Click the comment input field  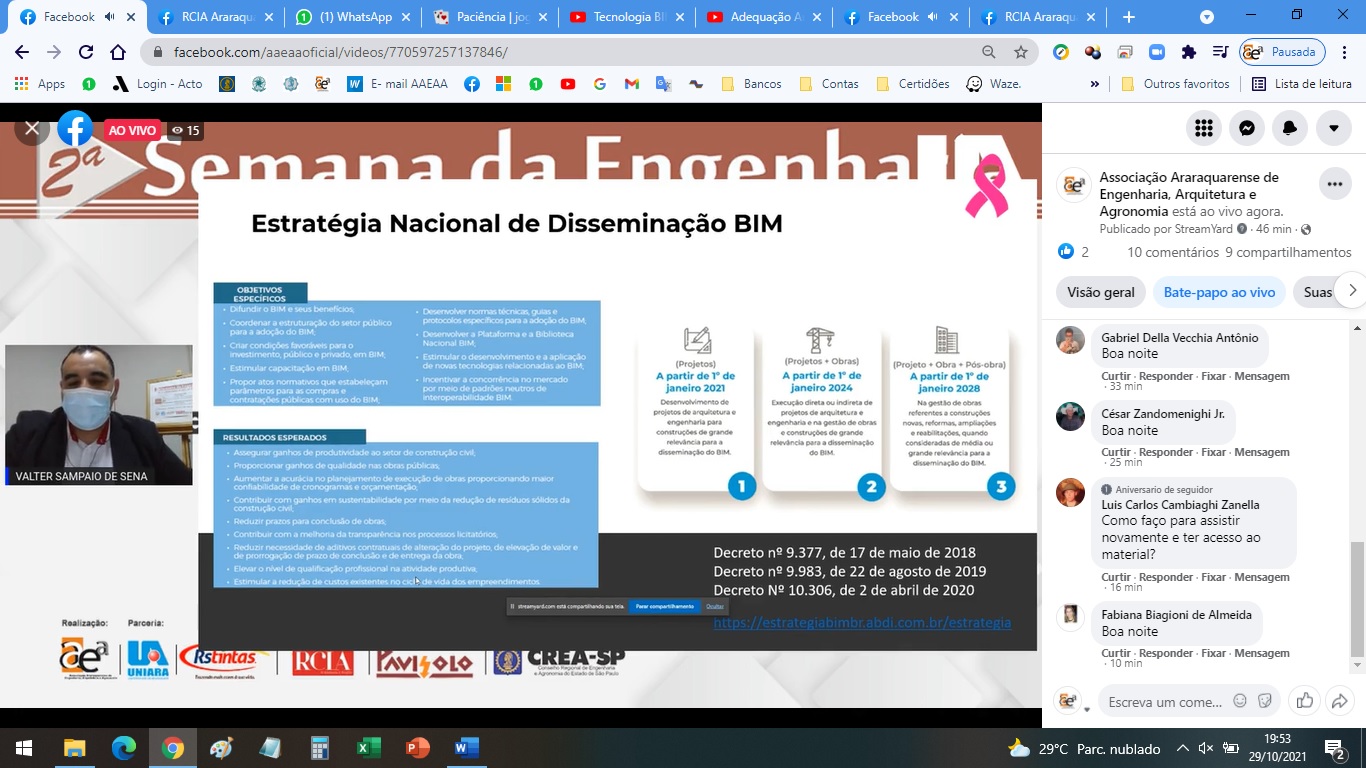click(x=1166, y=701)
